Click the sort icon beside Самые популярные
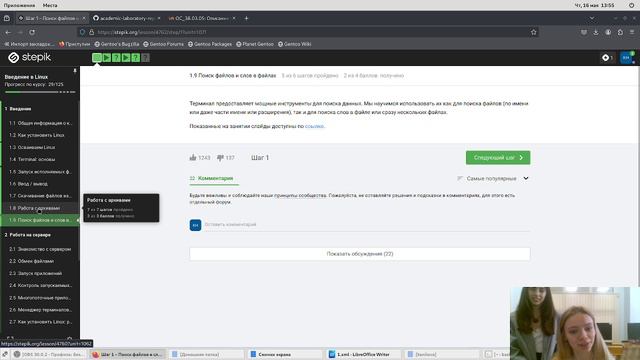This screenshot has height=360, width=640. (460, 178)
